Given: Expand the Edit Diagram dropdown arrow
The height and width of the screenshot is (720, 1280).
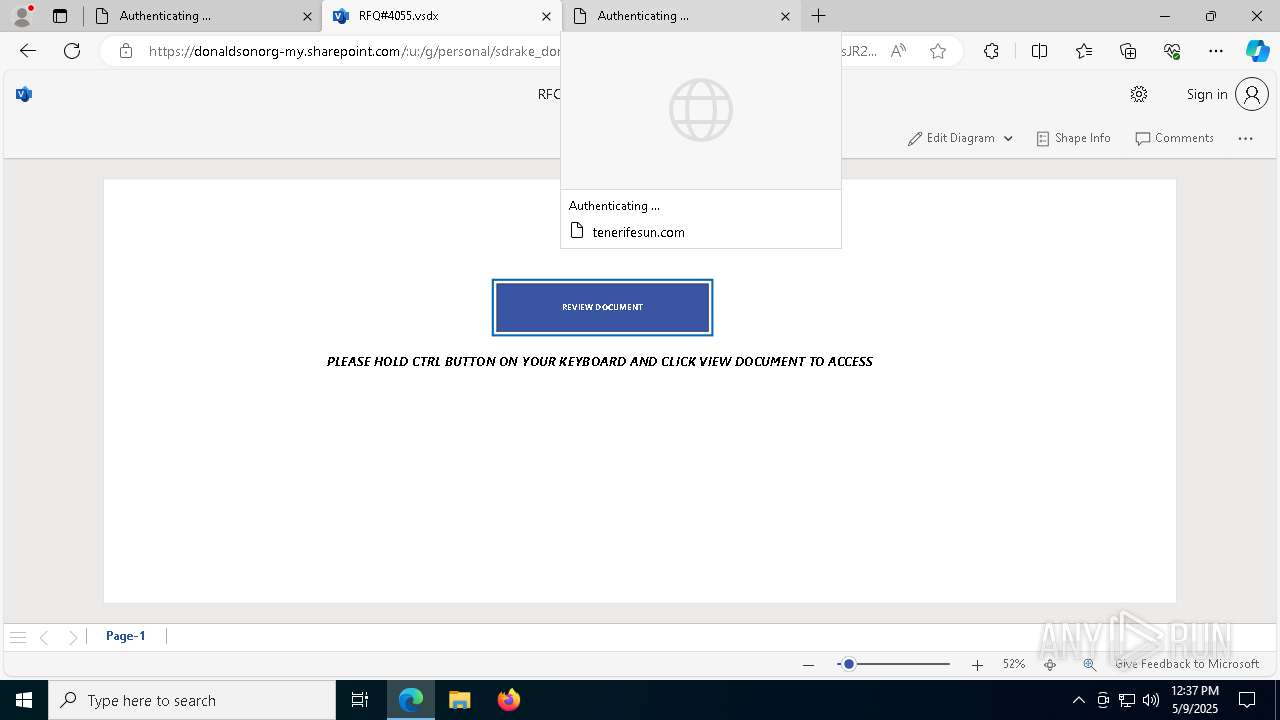Looking at the screenshot, I should (1008, 139).
